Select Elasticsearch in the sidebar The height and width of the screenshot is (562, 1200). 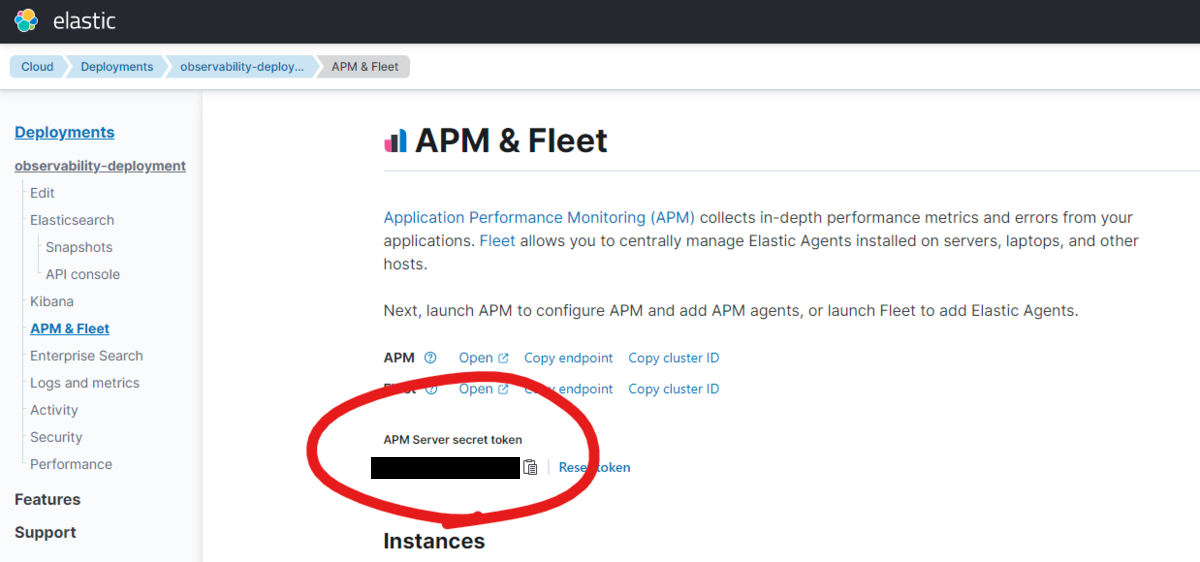pyautogui.click(x=72, y=220)
